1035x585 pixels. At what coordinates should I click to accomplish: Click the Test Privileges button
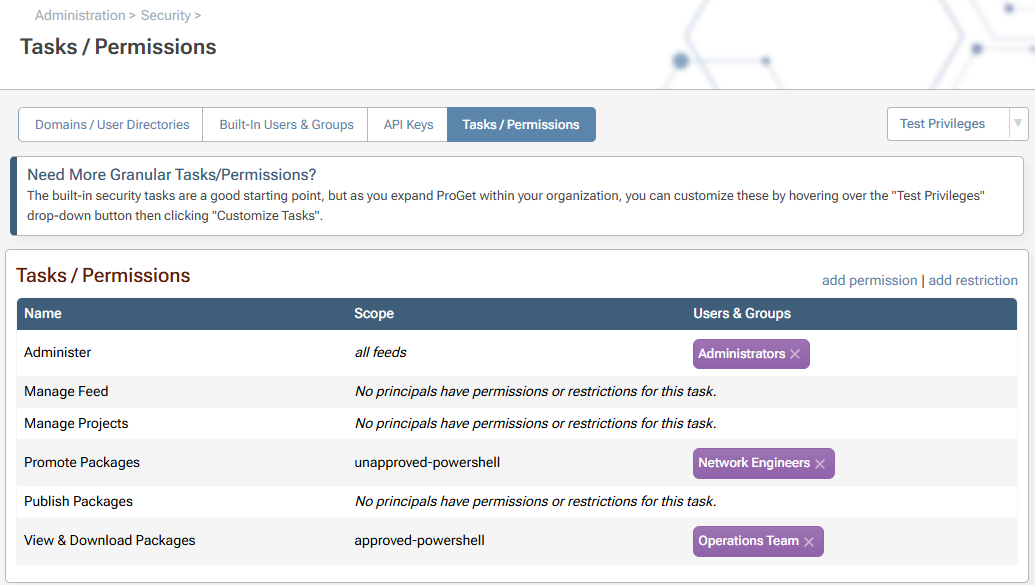pyautogui.click(x=942, y=123)
